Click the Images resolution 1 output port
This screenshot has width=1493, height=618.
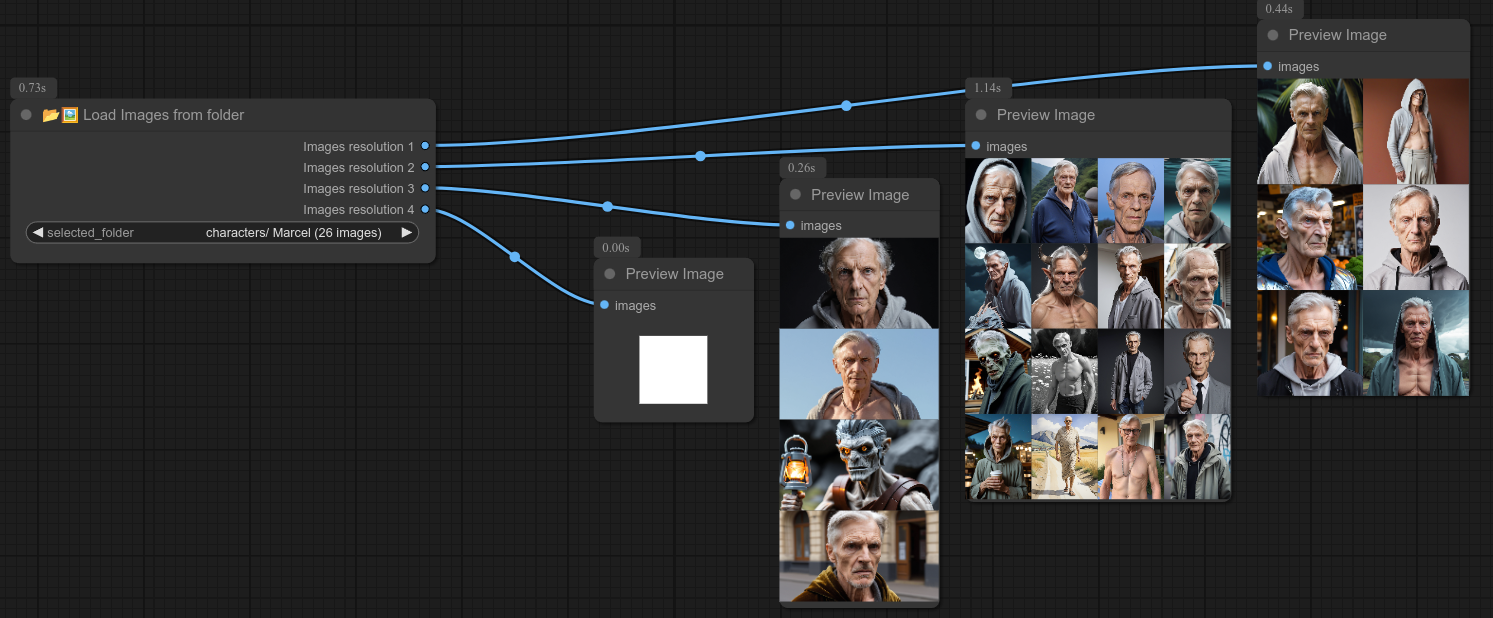(x=425, y=146)
